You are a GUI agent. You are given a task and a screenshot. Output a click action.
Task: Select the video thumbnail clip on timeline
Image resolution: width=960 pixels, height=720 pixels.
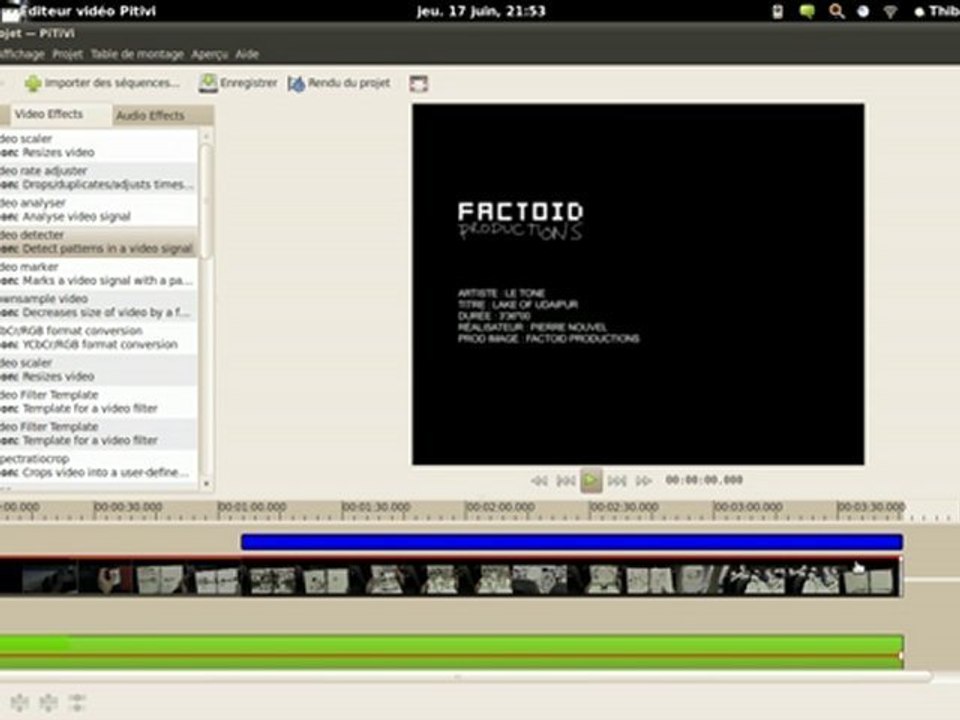451,578
